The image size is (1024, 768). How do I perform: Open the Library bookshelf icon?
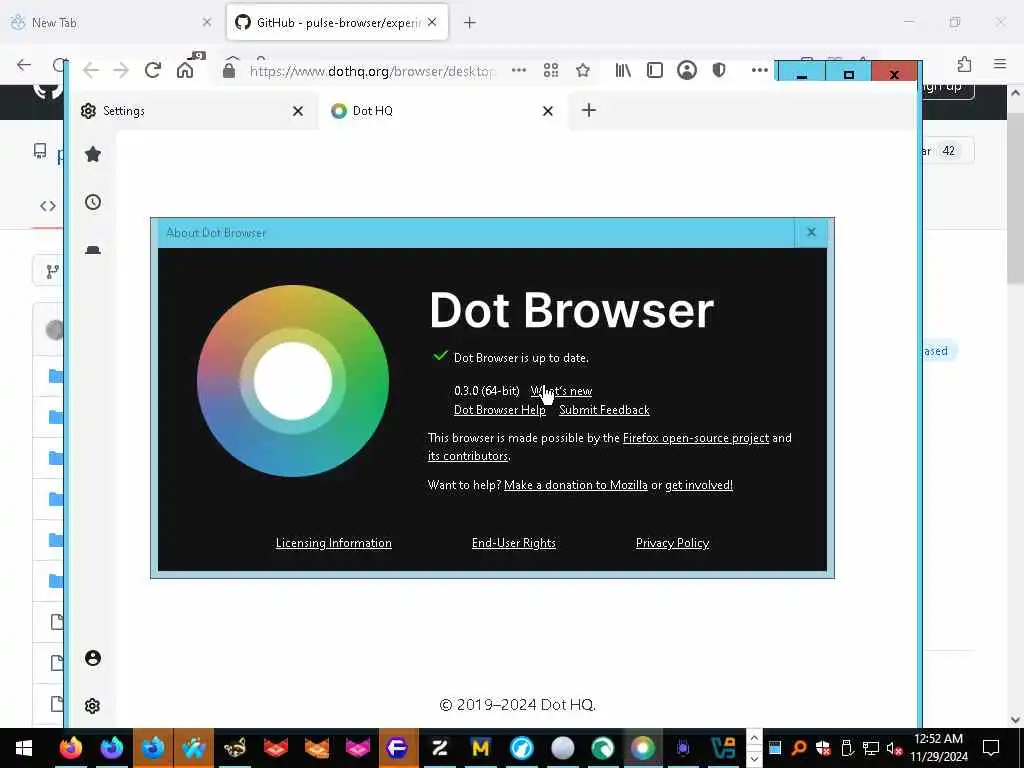click(x=622, y=70)
